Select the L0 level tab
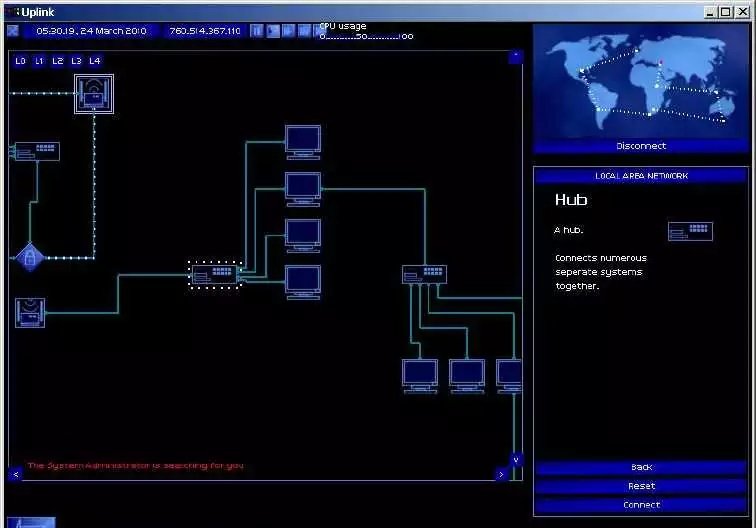Viewport: 756px width, 528px height. tap(21, 61)
